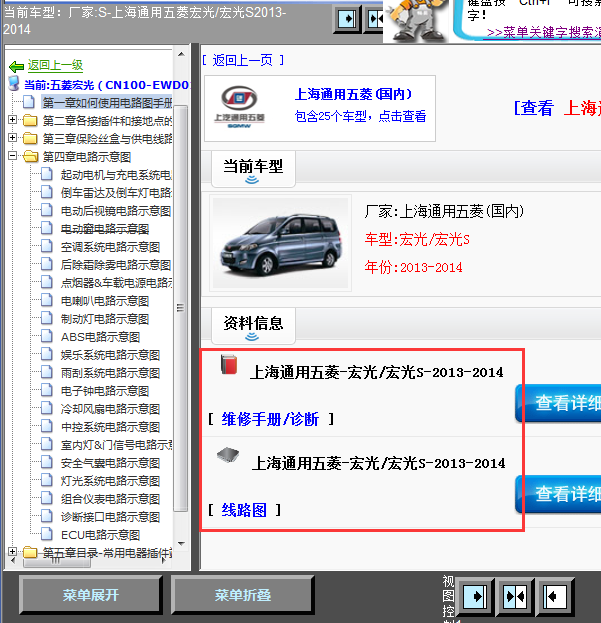Screen dimensions: 601x623
Task: Click the bottom view control right-arrow icon
Action: pyautogui.click(x=475, y=596)
